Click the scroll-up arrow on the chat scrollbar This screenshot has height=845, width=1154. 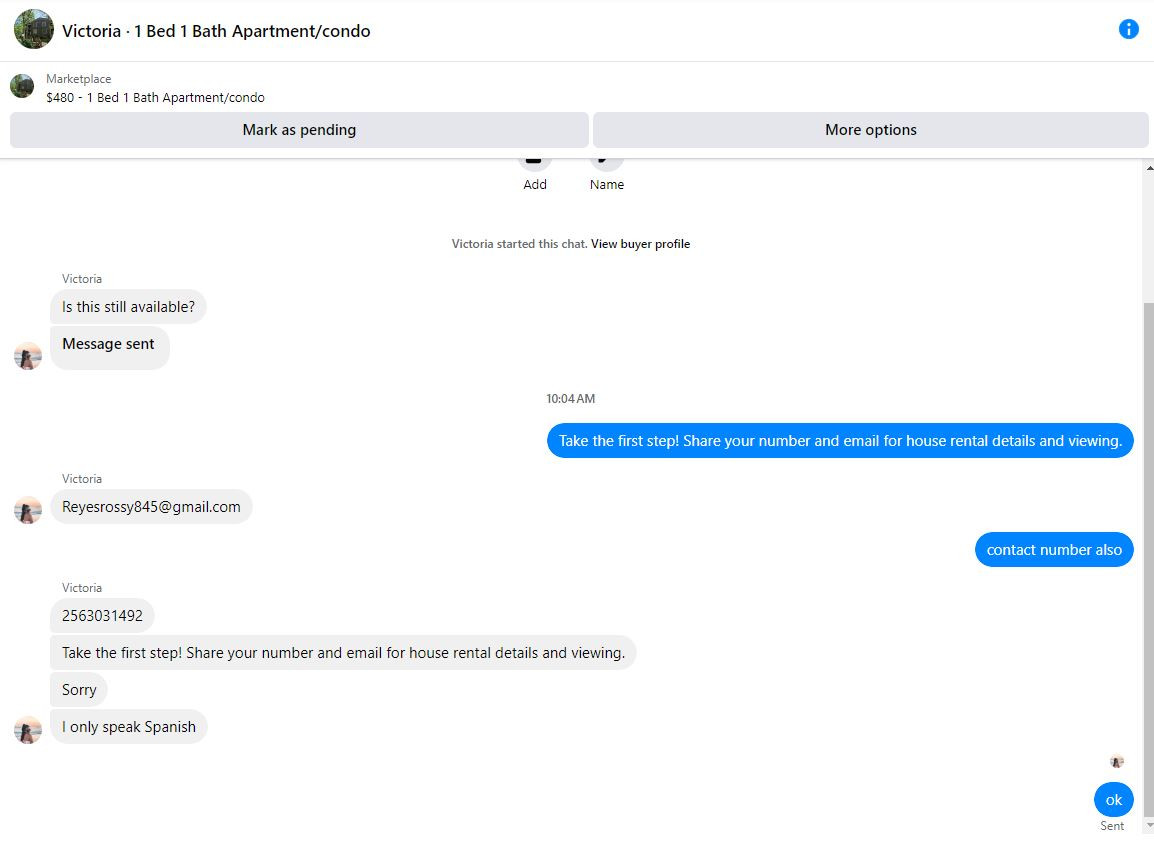click(x=1148, y=167)
